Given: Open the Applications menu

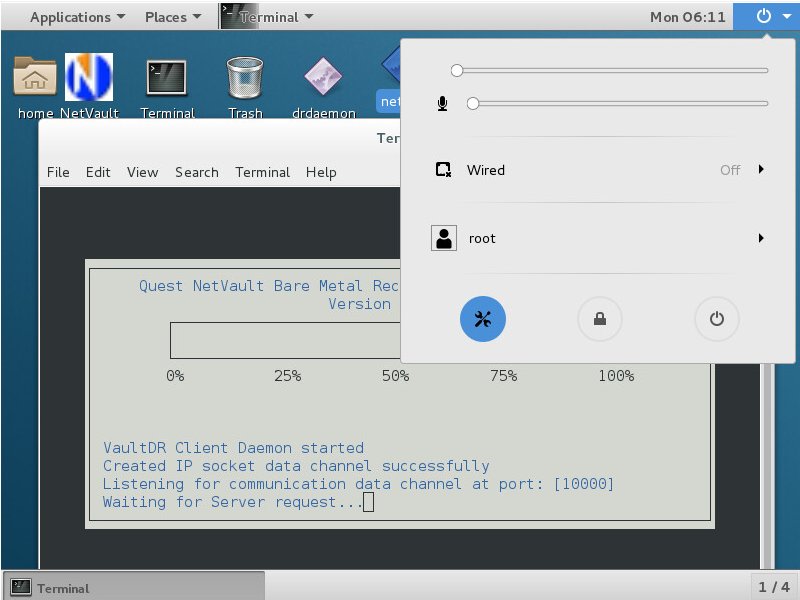Looking at the screenshot, I should point(78,17).
